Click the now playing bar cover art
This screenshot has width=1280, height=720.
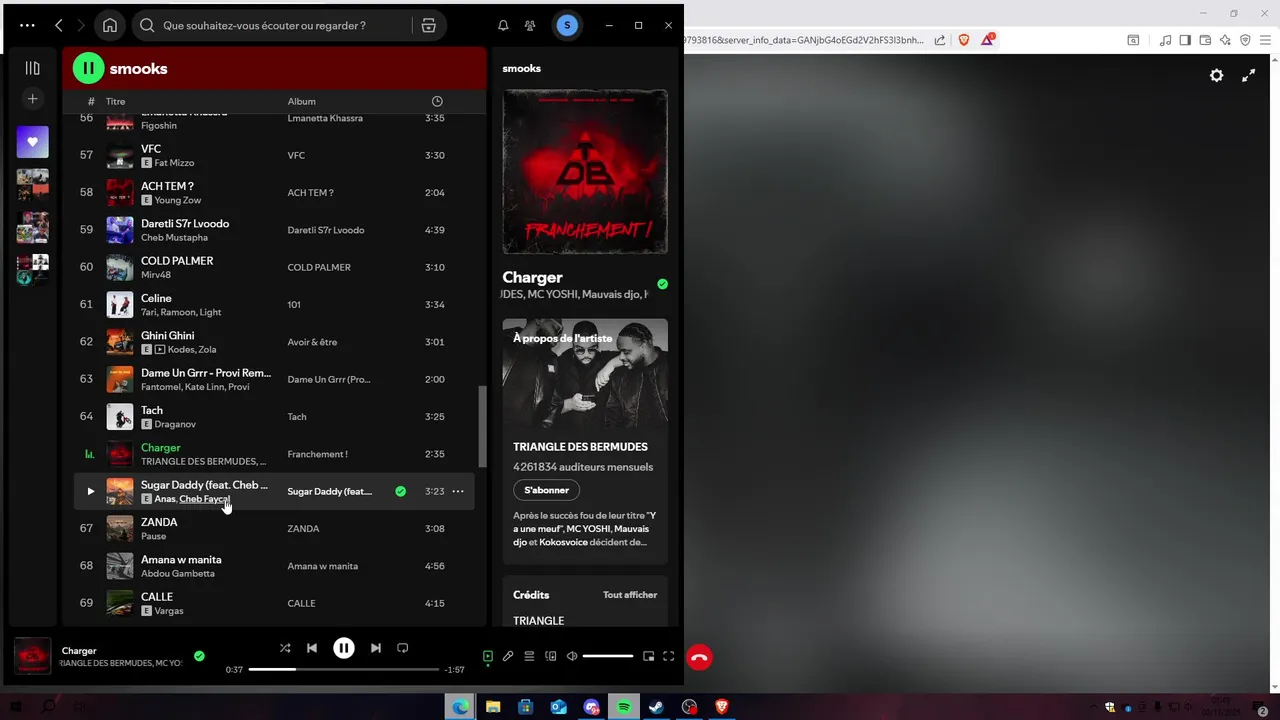click(x=32, y=656)
